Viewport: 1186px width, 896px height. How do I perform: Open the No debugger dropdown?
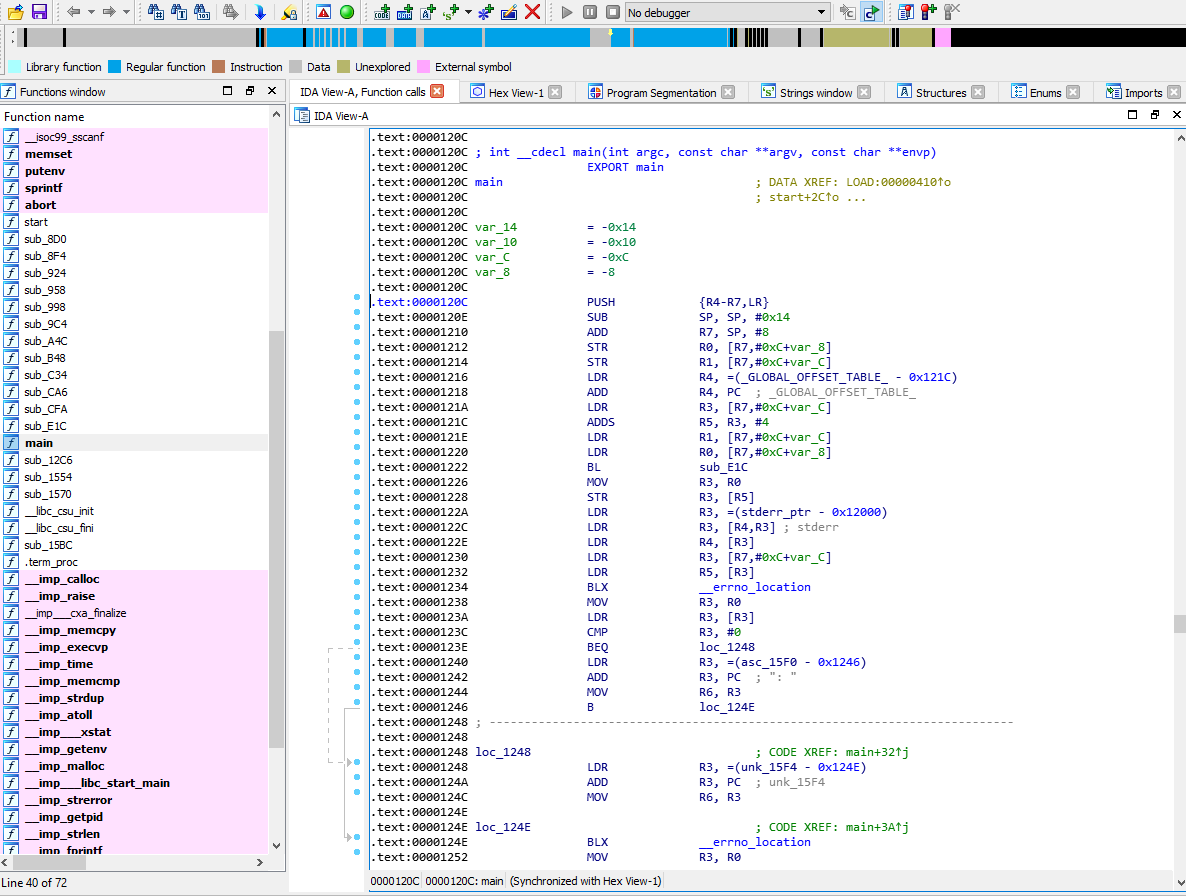821,12
